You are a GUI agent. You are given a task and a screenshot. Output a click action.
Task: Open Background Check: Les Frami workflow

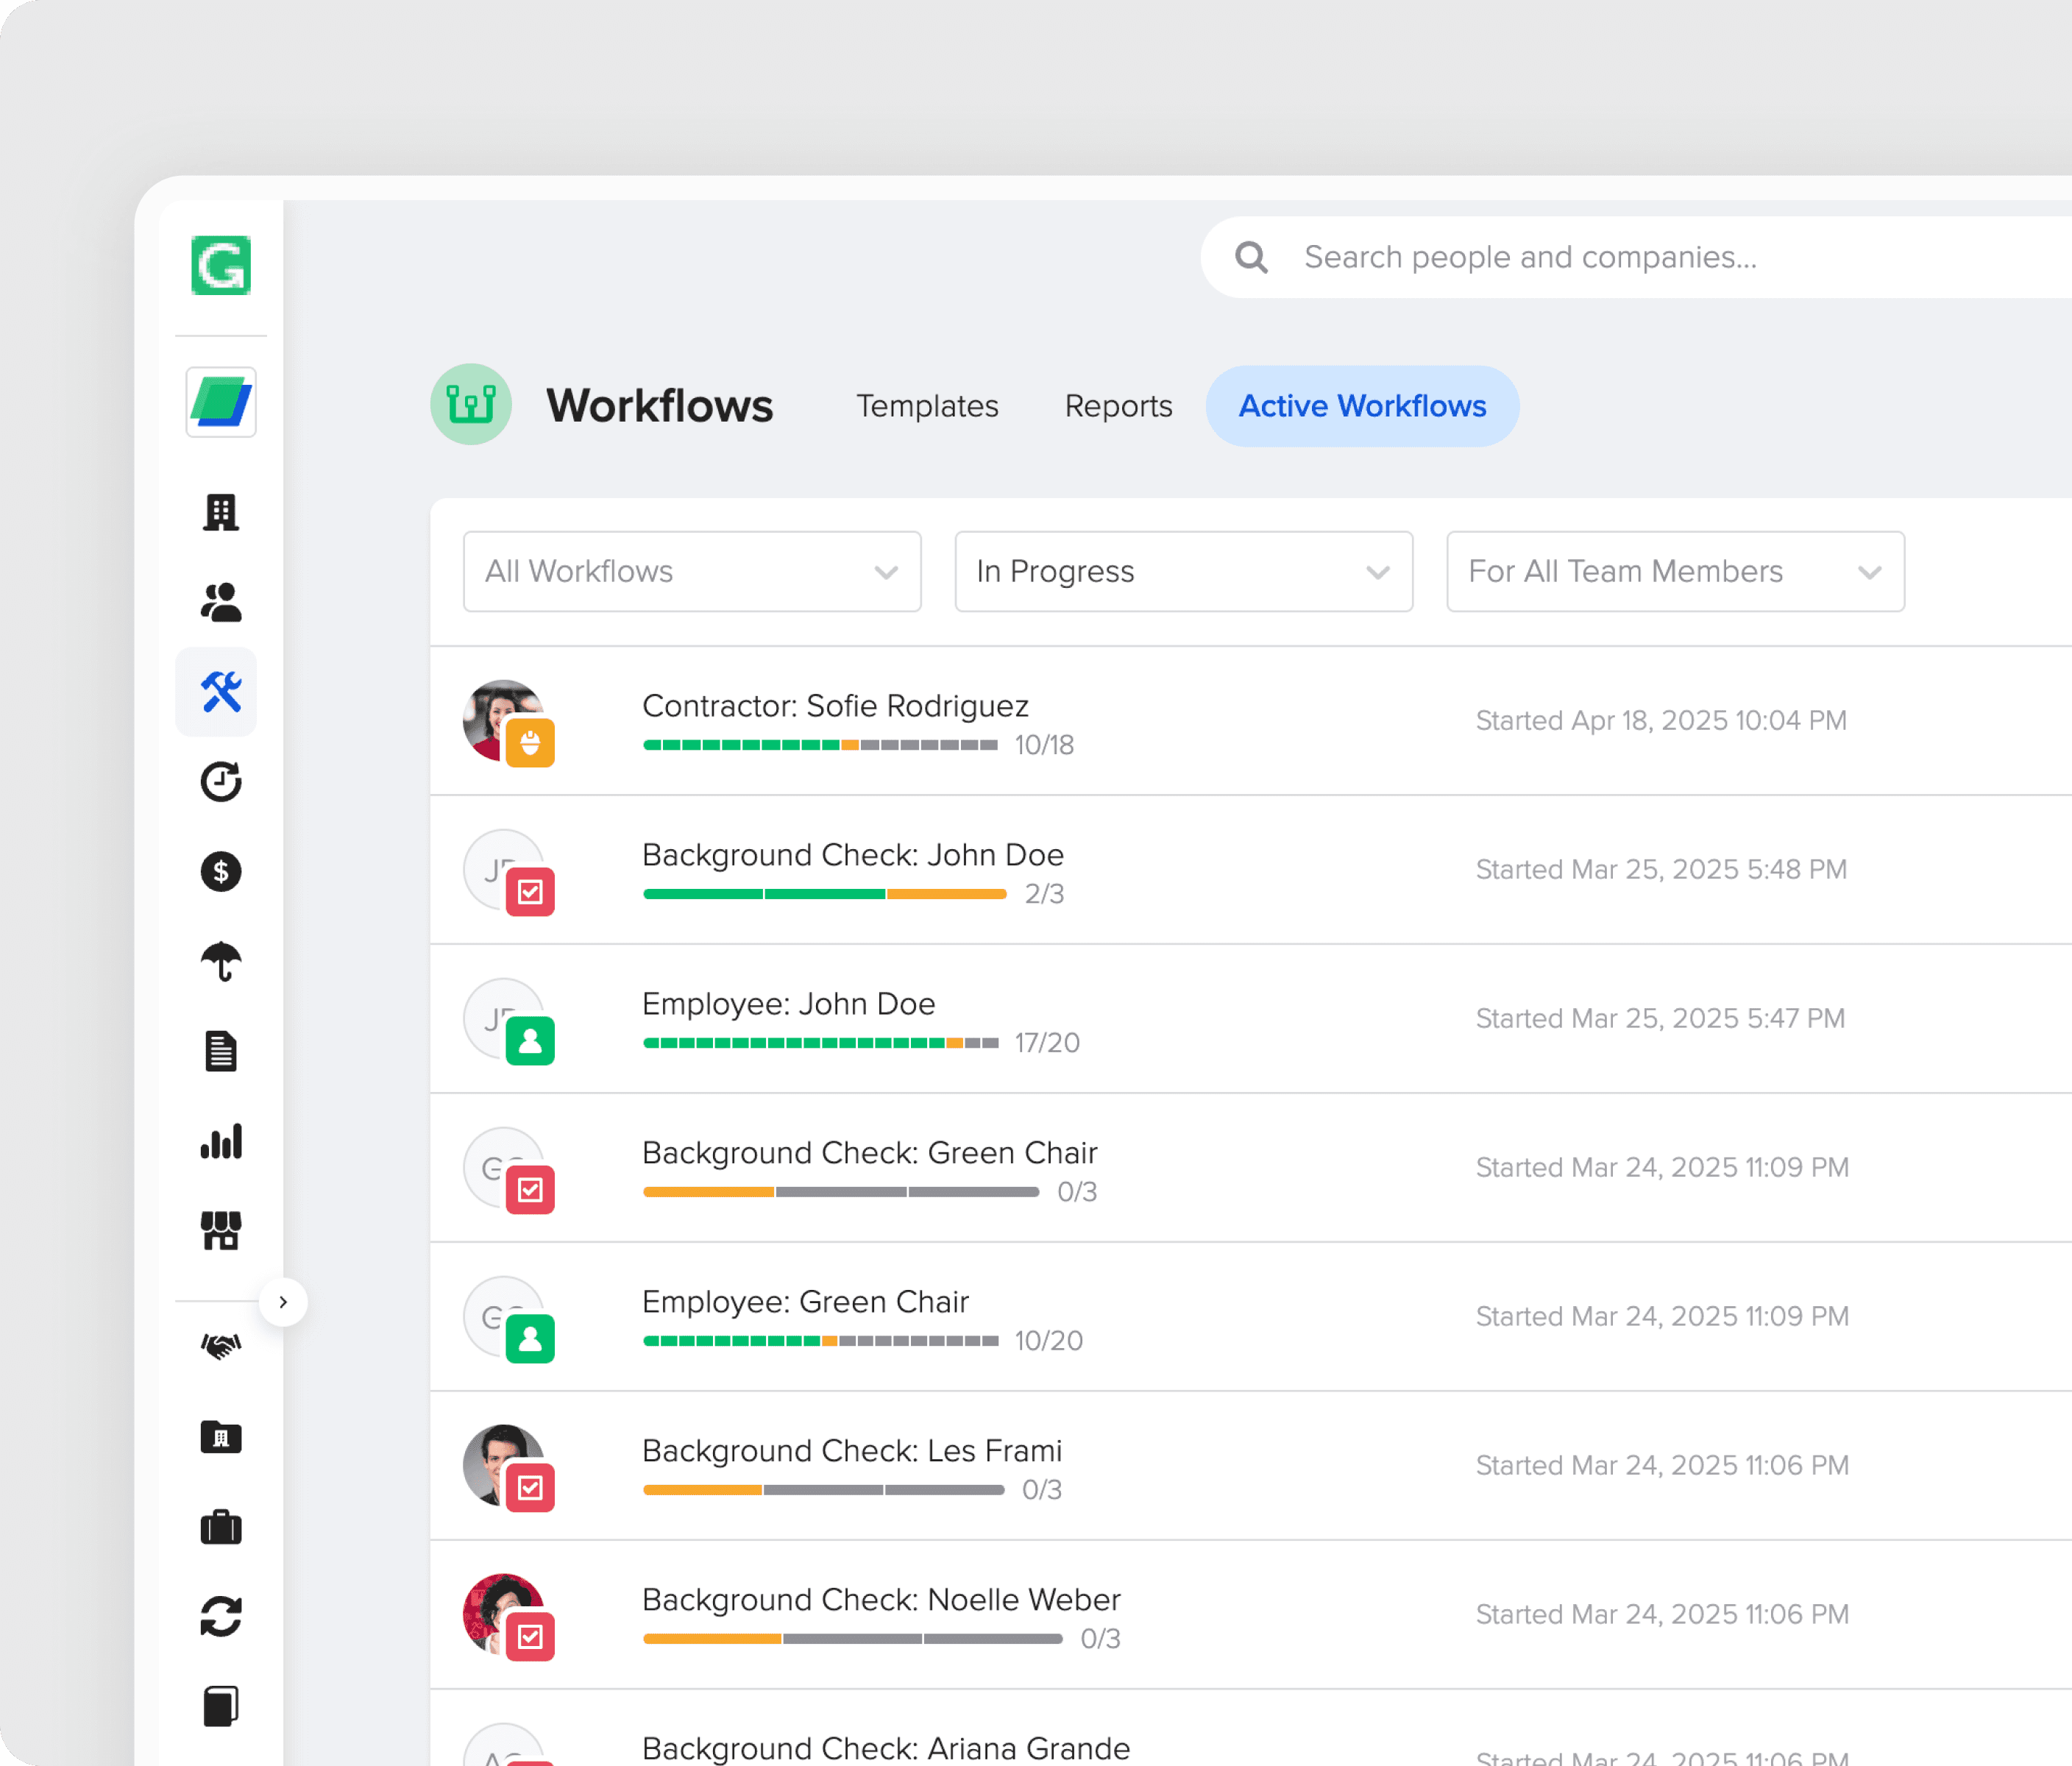pyautogui.click(x=851, y=1451)
